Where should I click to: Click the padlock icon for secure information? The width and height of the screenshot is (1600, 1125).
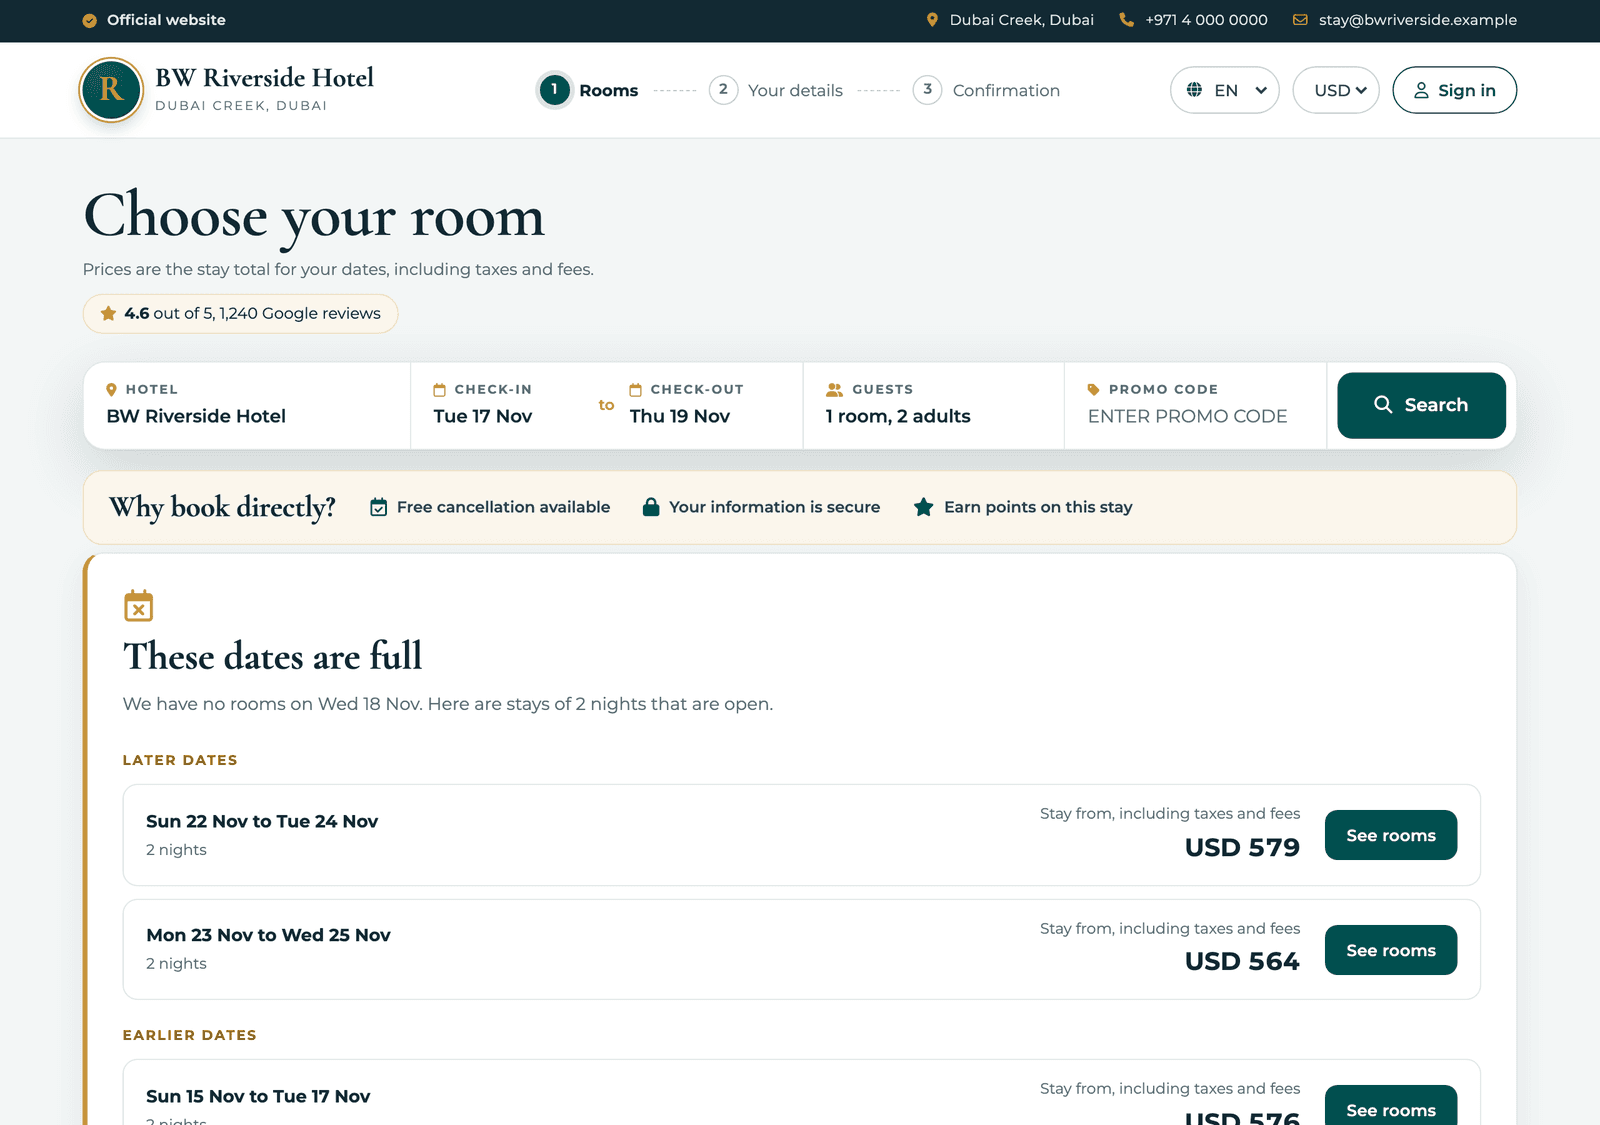pyautogui.click(x=651, y=507)
